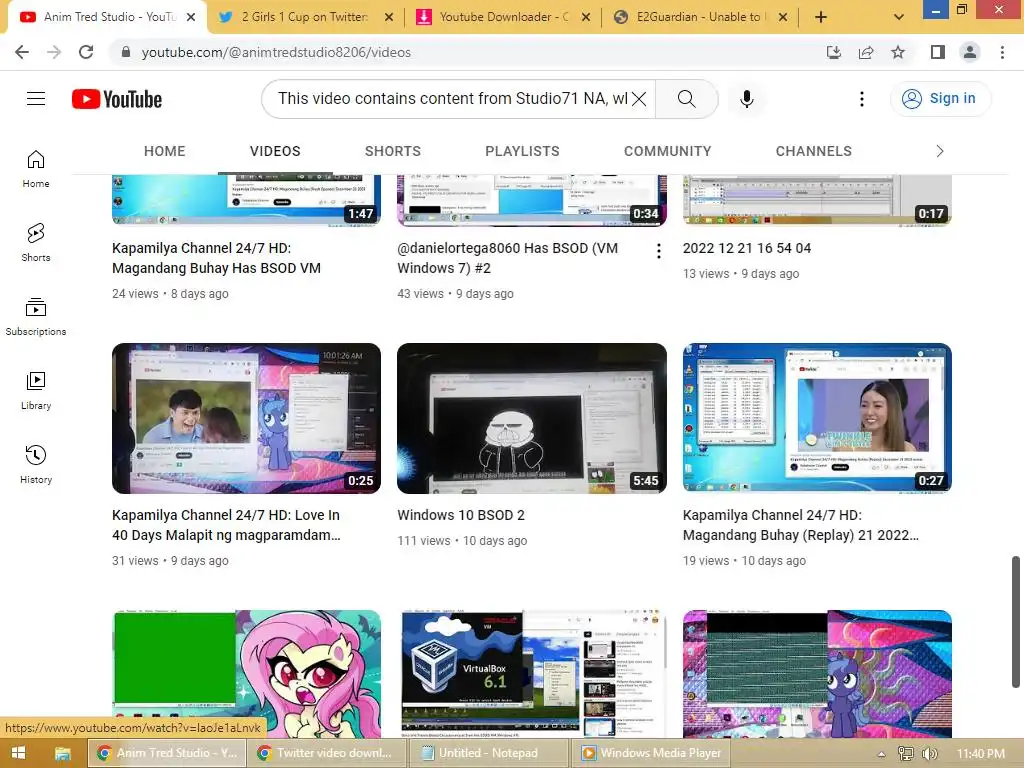Click the 11:40 PM taskbar clock

980,754
